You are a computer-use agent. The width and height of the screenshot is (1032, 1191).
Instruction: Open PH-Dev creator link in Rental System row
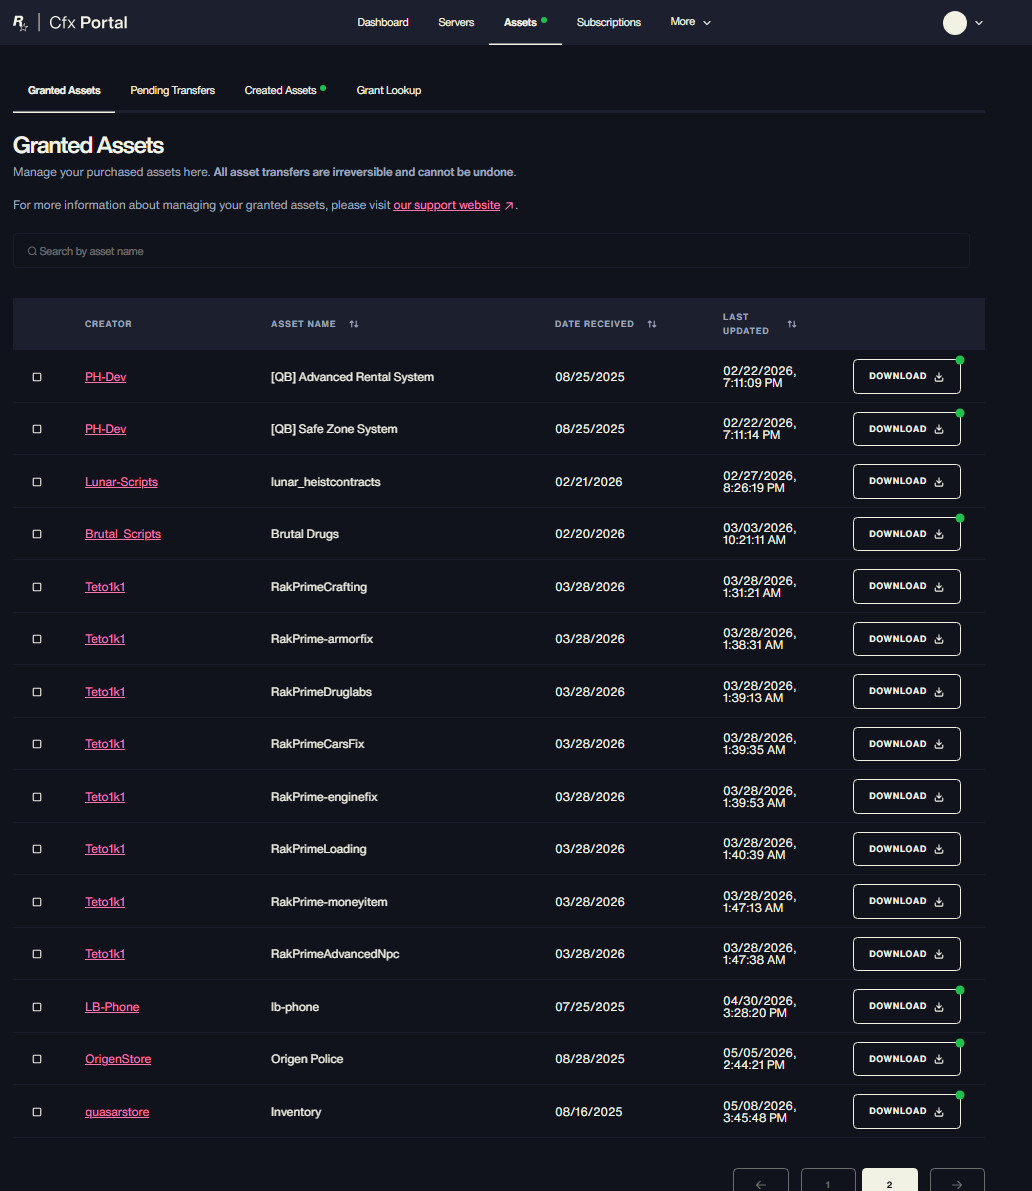106,377
